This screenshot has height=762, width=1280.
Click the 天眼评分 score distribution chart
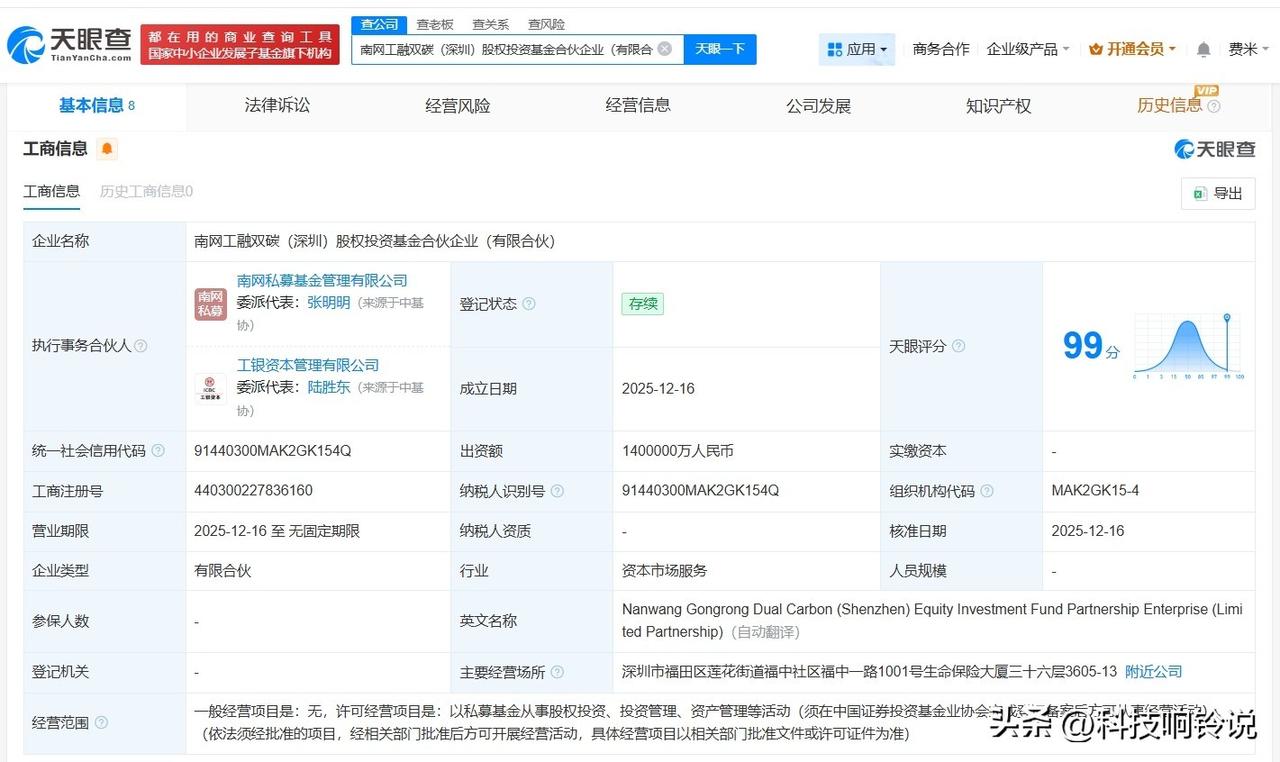click(x=1189, y=347)
